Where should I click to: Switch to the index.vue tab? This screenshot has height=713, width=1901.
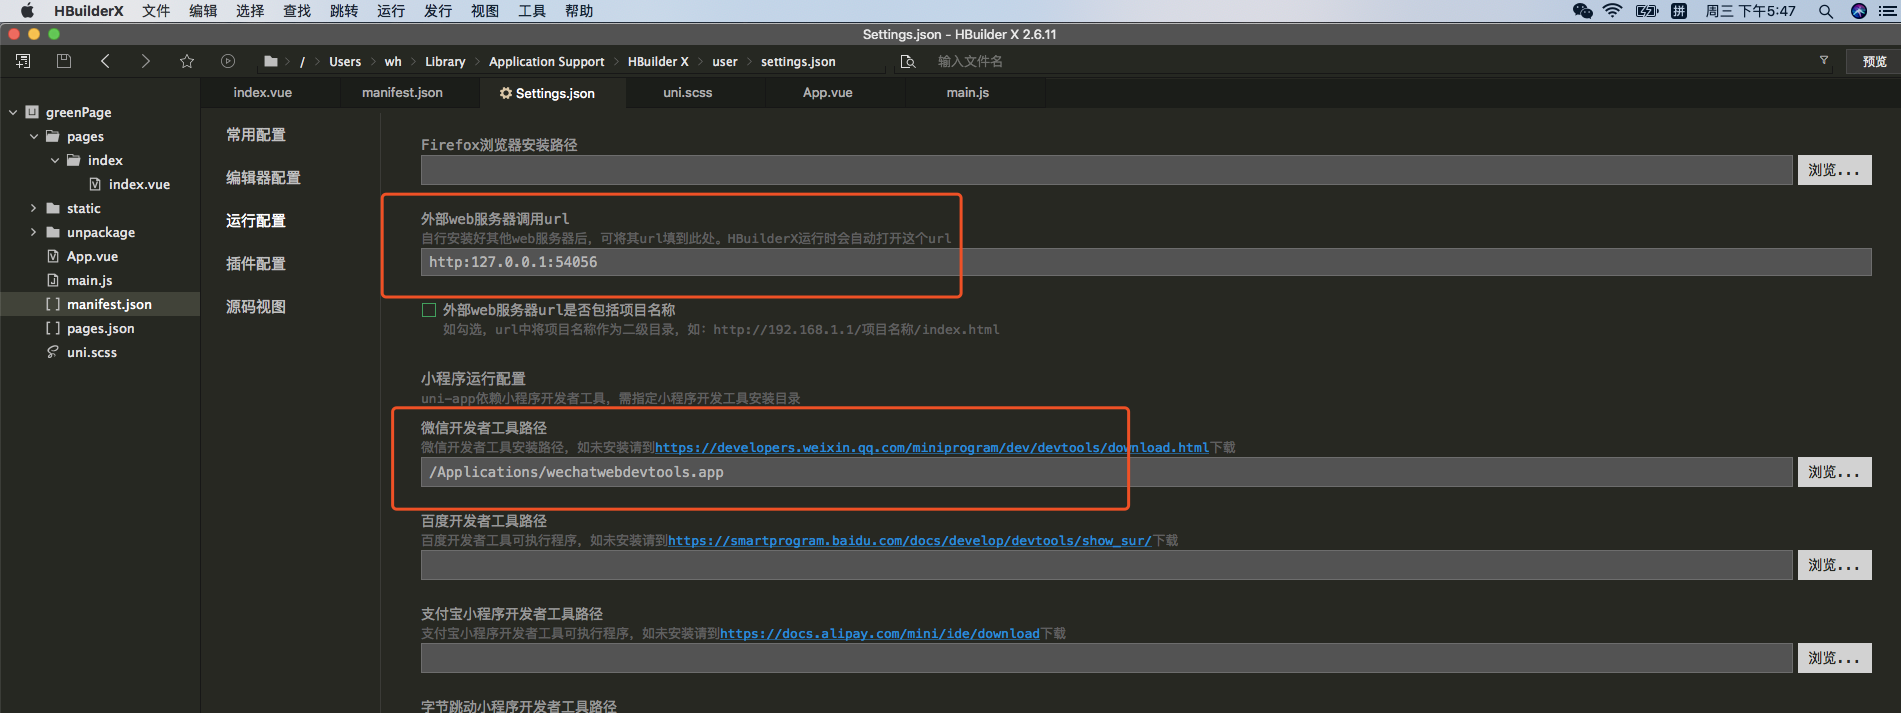pos(263,92)
